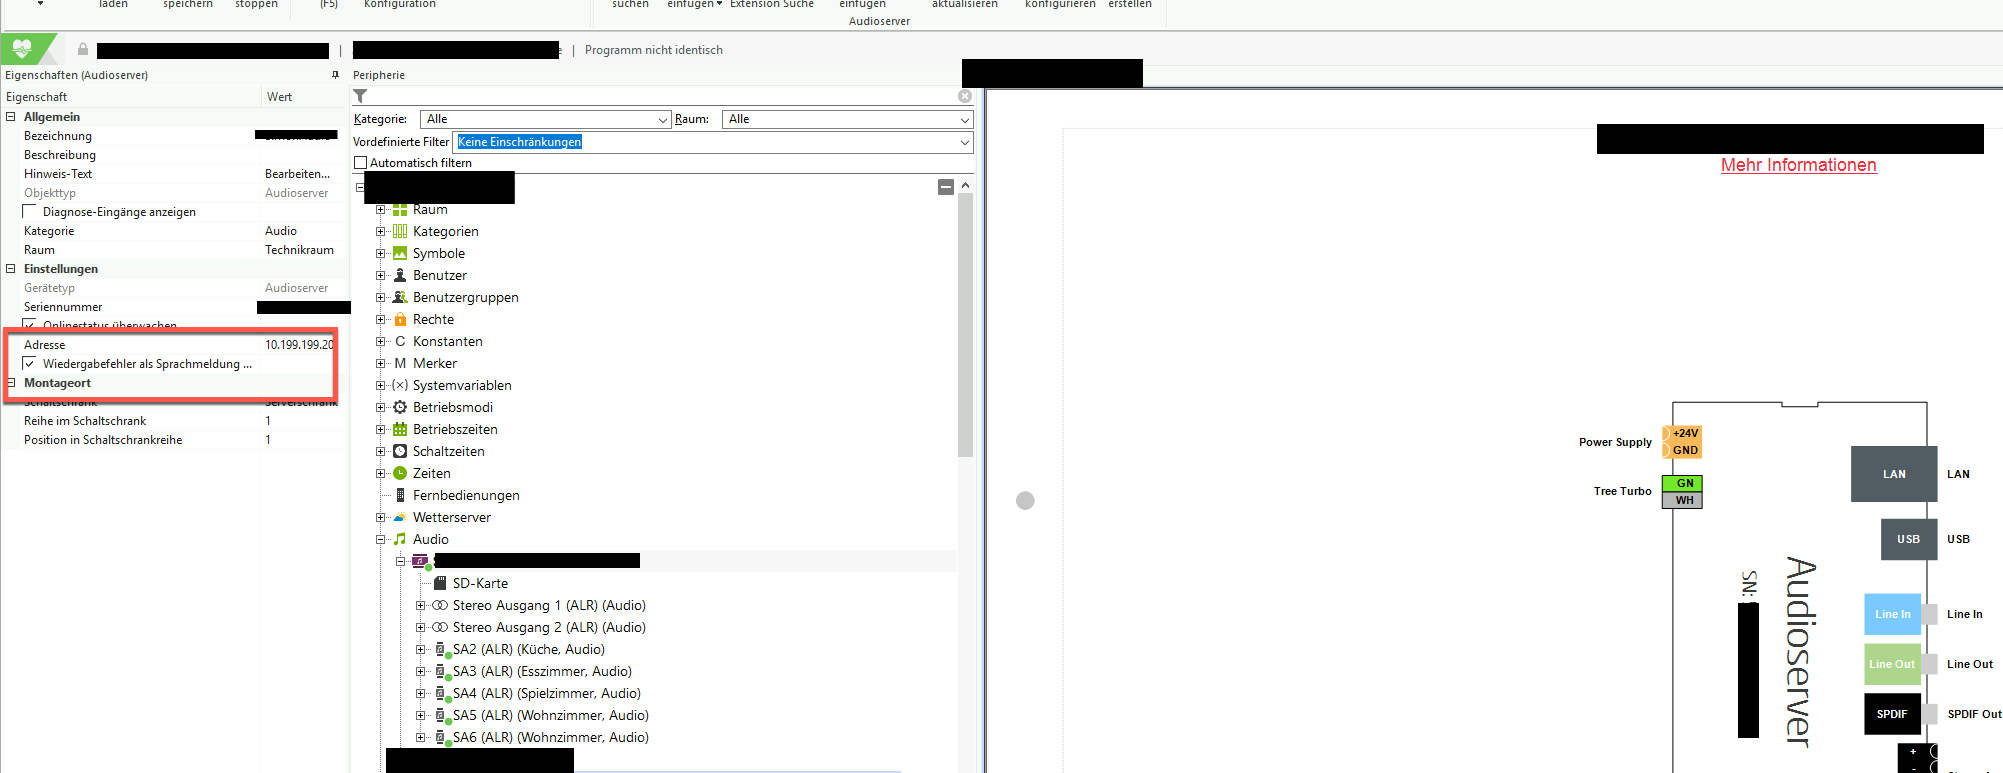Click the Adresse value 10.199.199.20
The width and height of the screenshot is (2003, 773).
299,345
